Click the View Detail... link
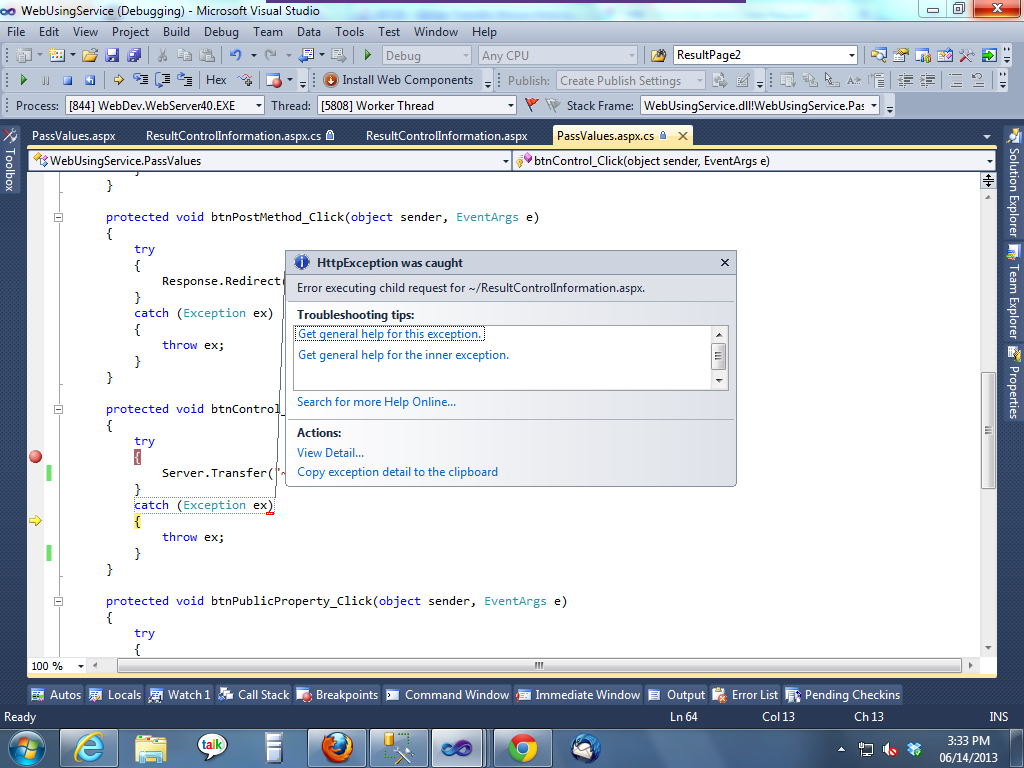This screenshot has width=1024, height=768. tap(330, 453)
